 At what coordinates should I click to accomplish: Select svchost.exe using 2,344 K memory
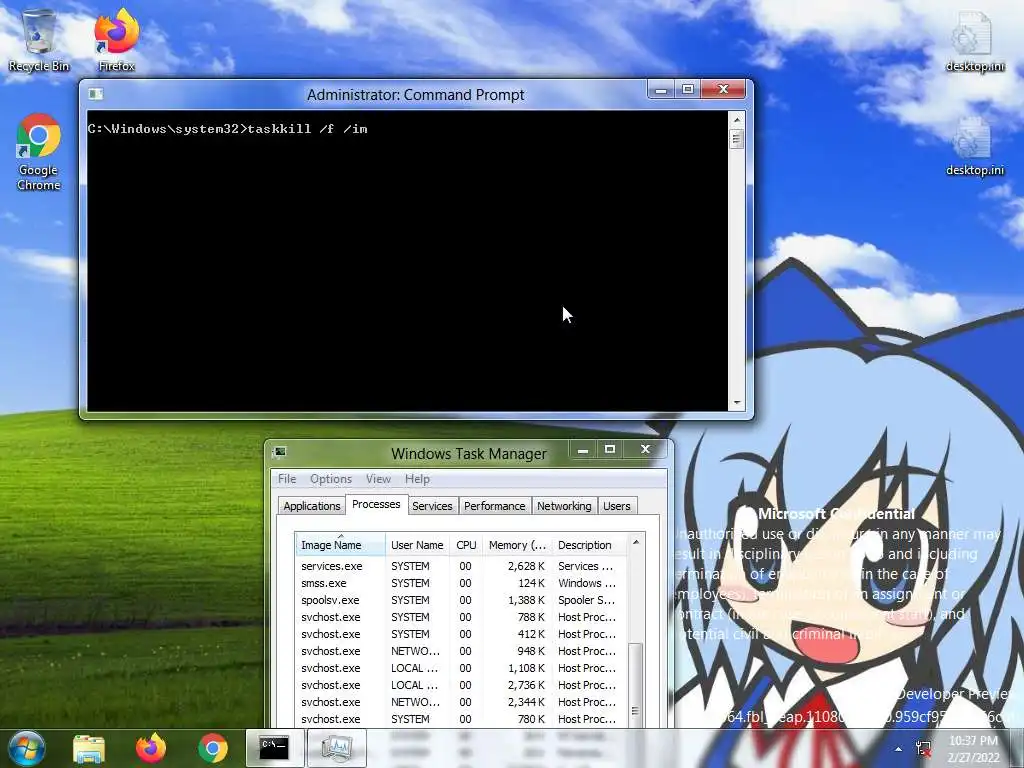click(x=460, y=702)
